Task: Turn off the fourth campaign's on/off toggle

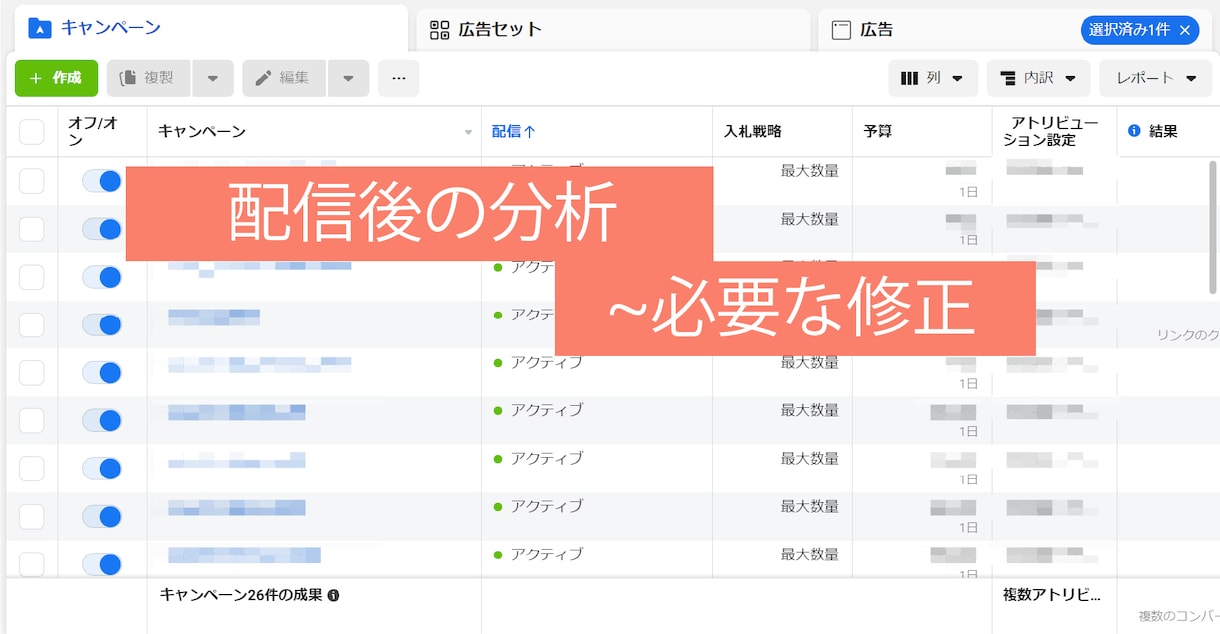Action: pyautogui.click(x=101, y=325)
